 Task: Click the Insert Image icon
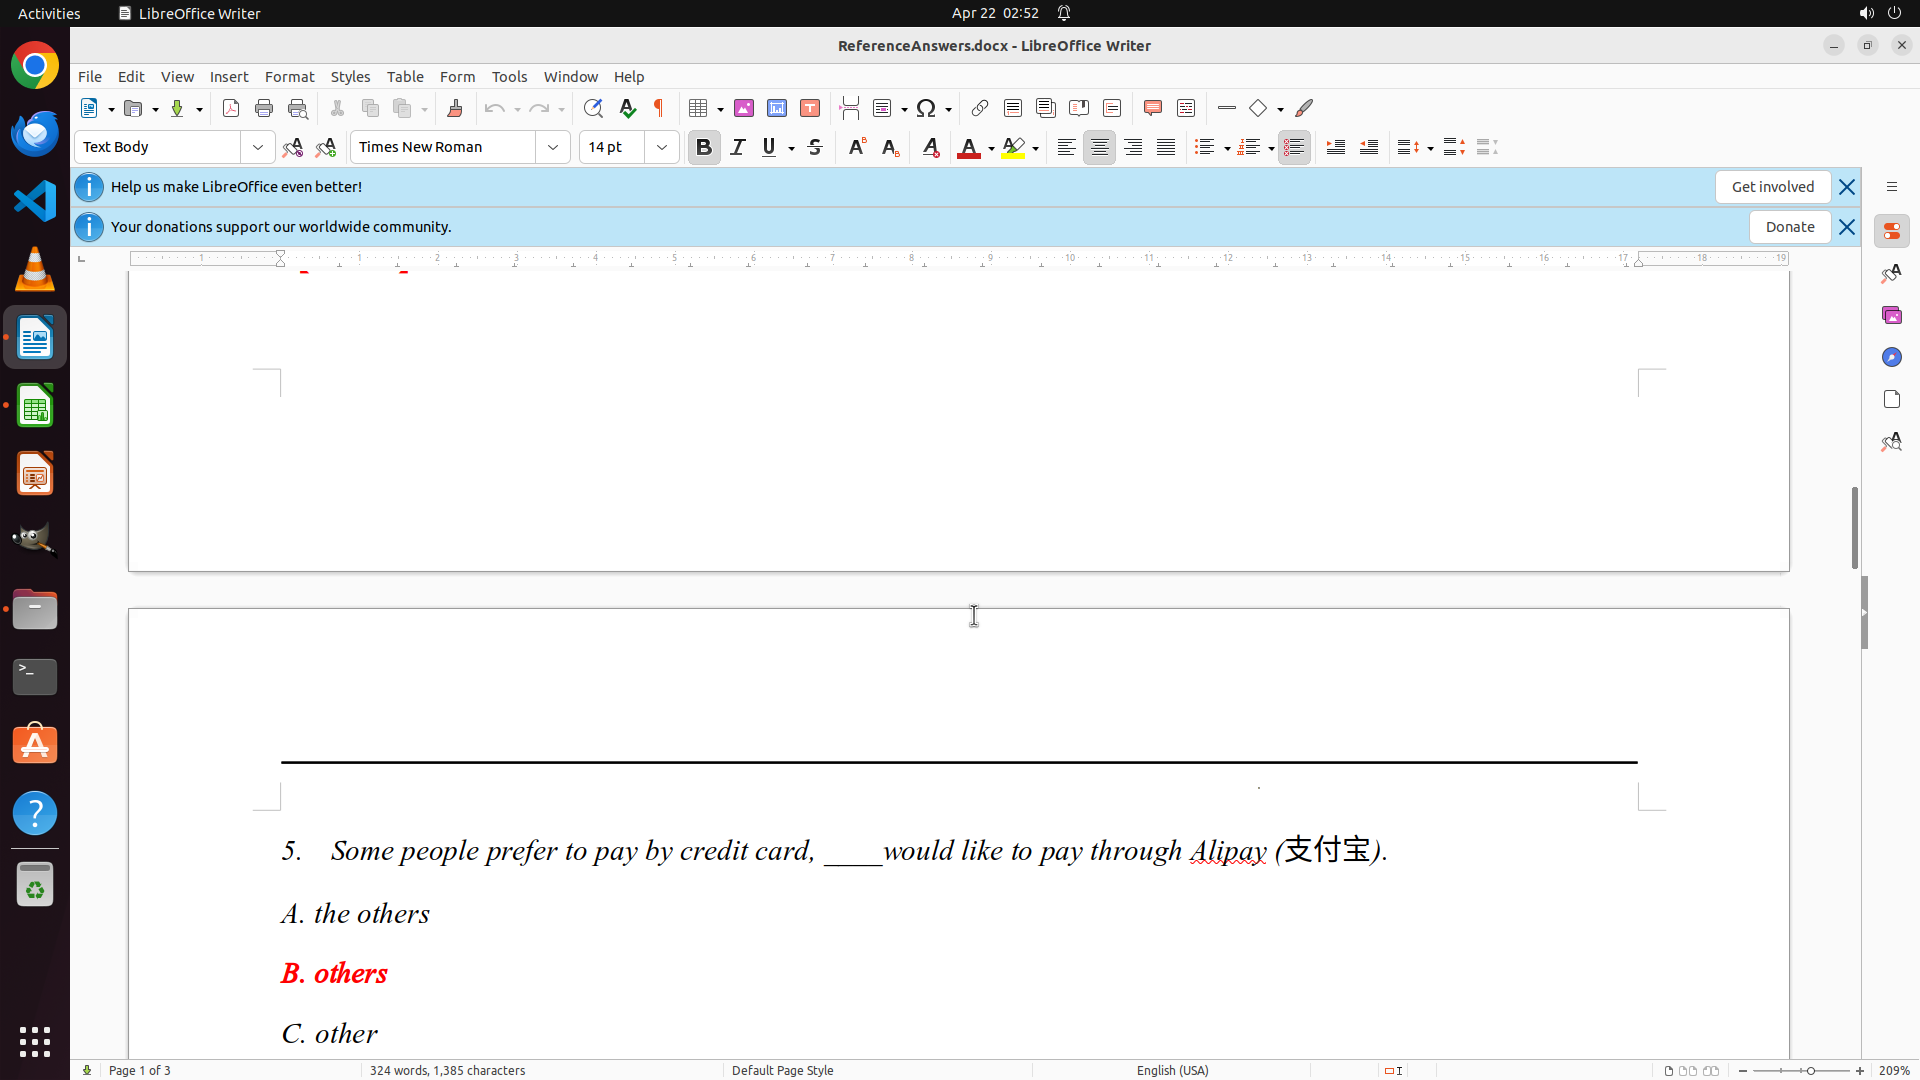point(744,108)
